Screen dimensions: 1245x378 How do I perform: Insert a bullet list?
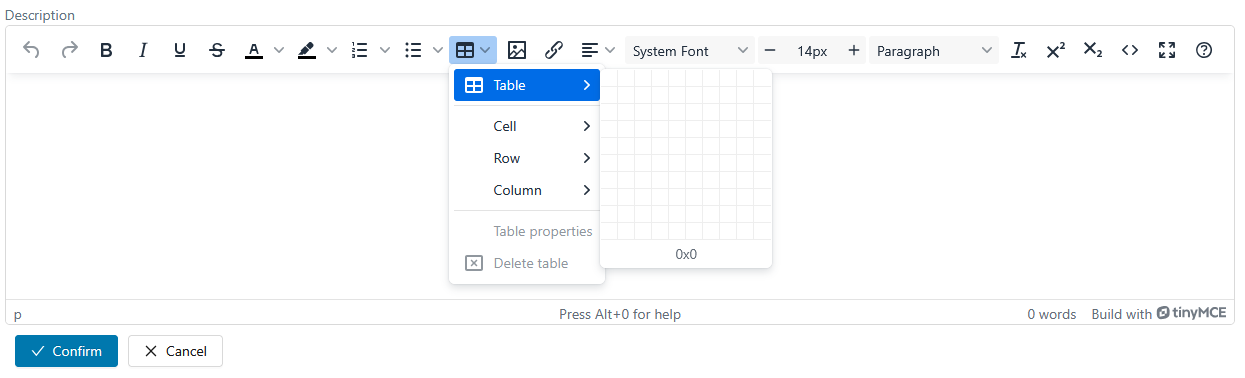(x=413, y=50)
